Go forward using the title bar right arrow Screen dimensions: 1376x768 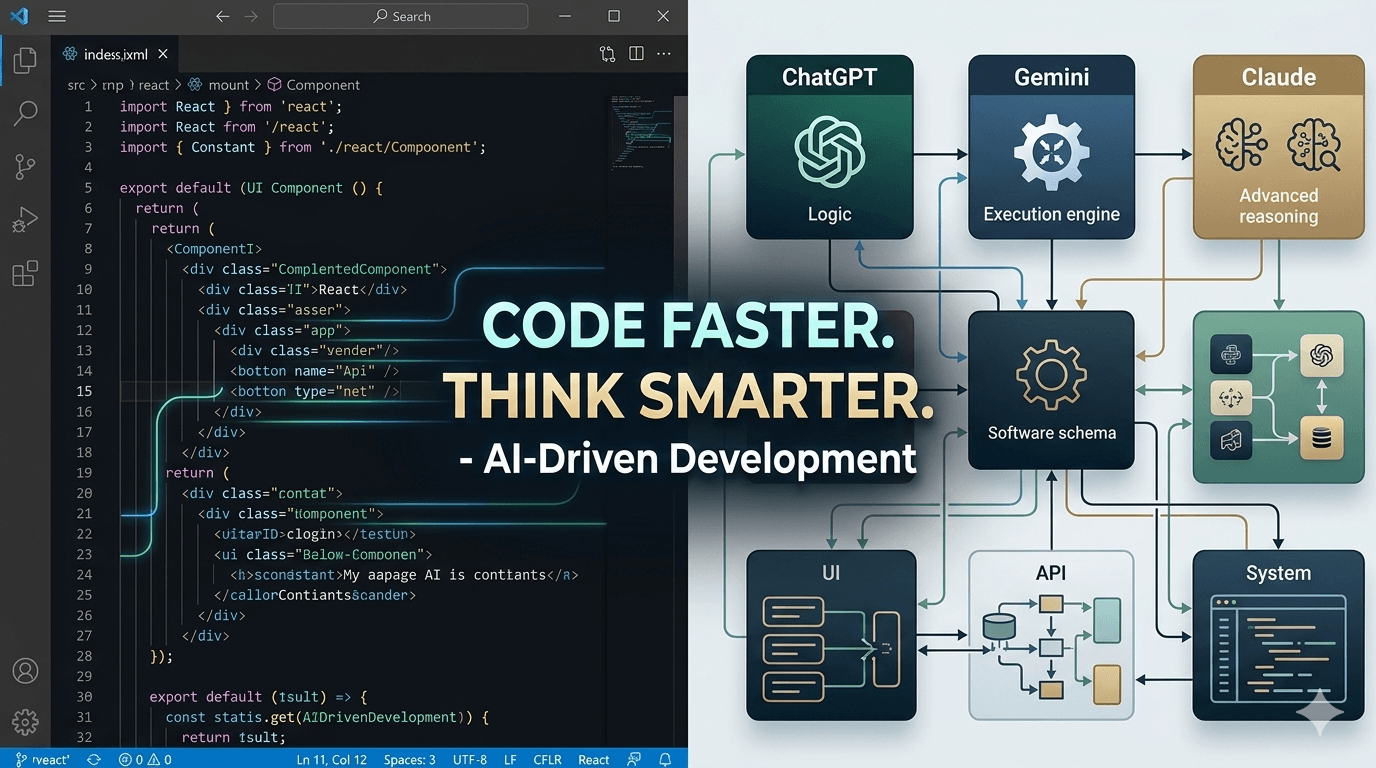[251, 16]
